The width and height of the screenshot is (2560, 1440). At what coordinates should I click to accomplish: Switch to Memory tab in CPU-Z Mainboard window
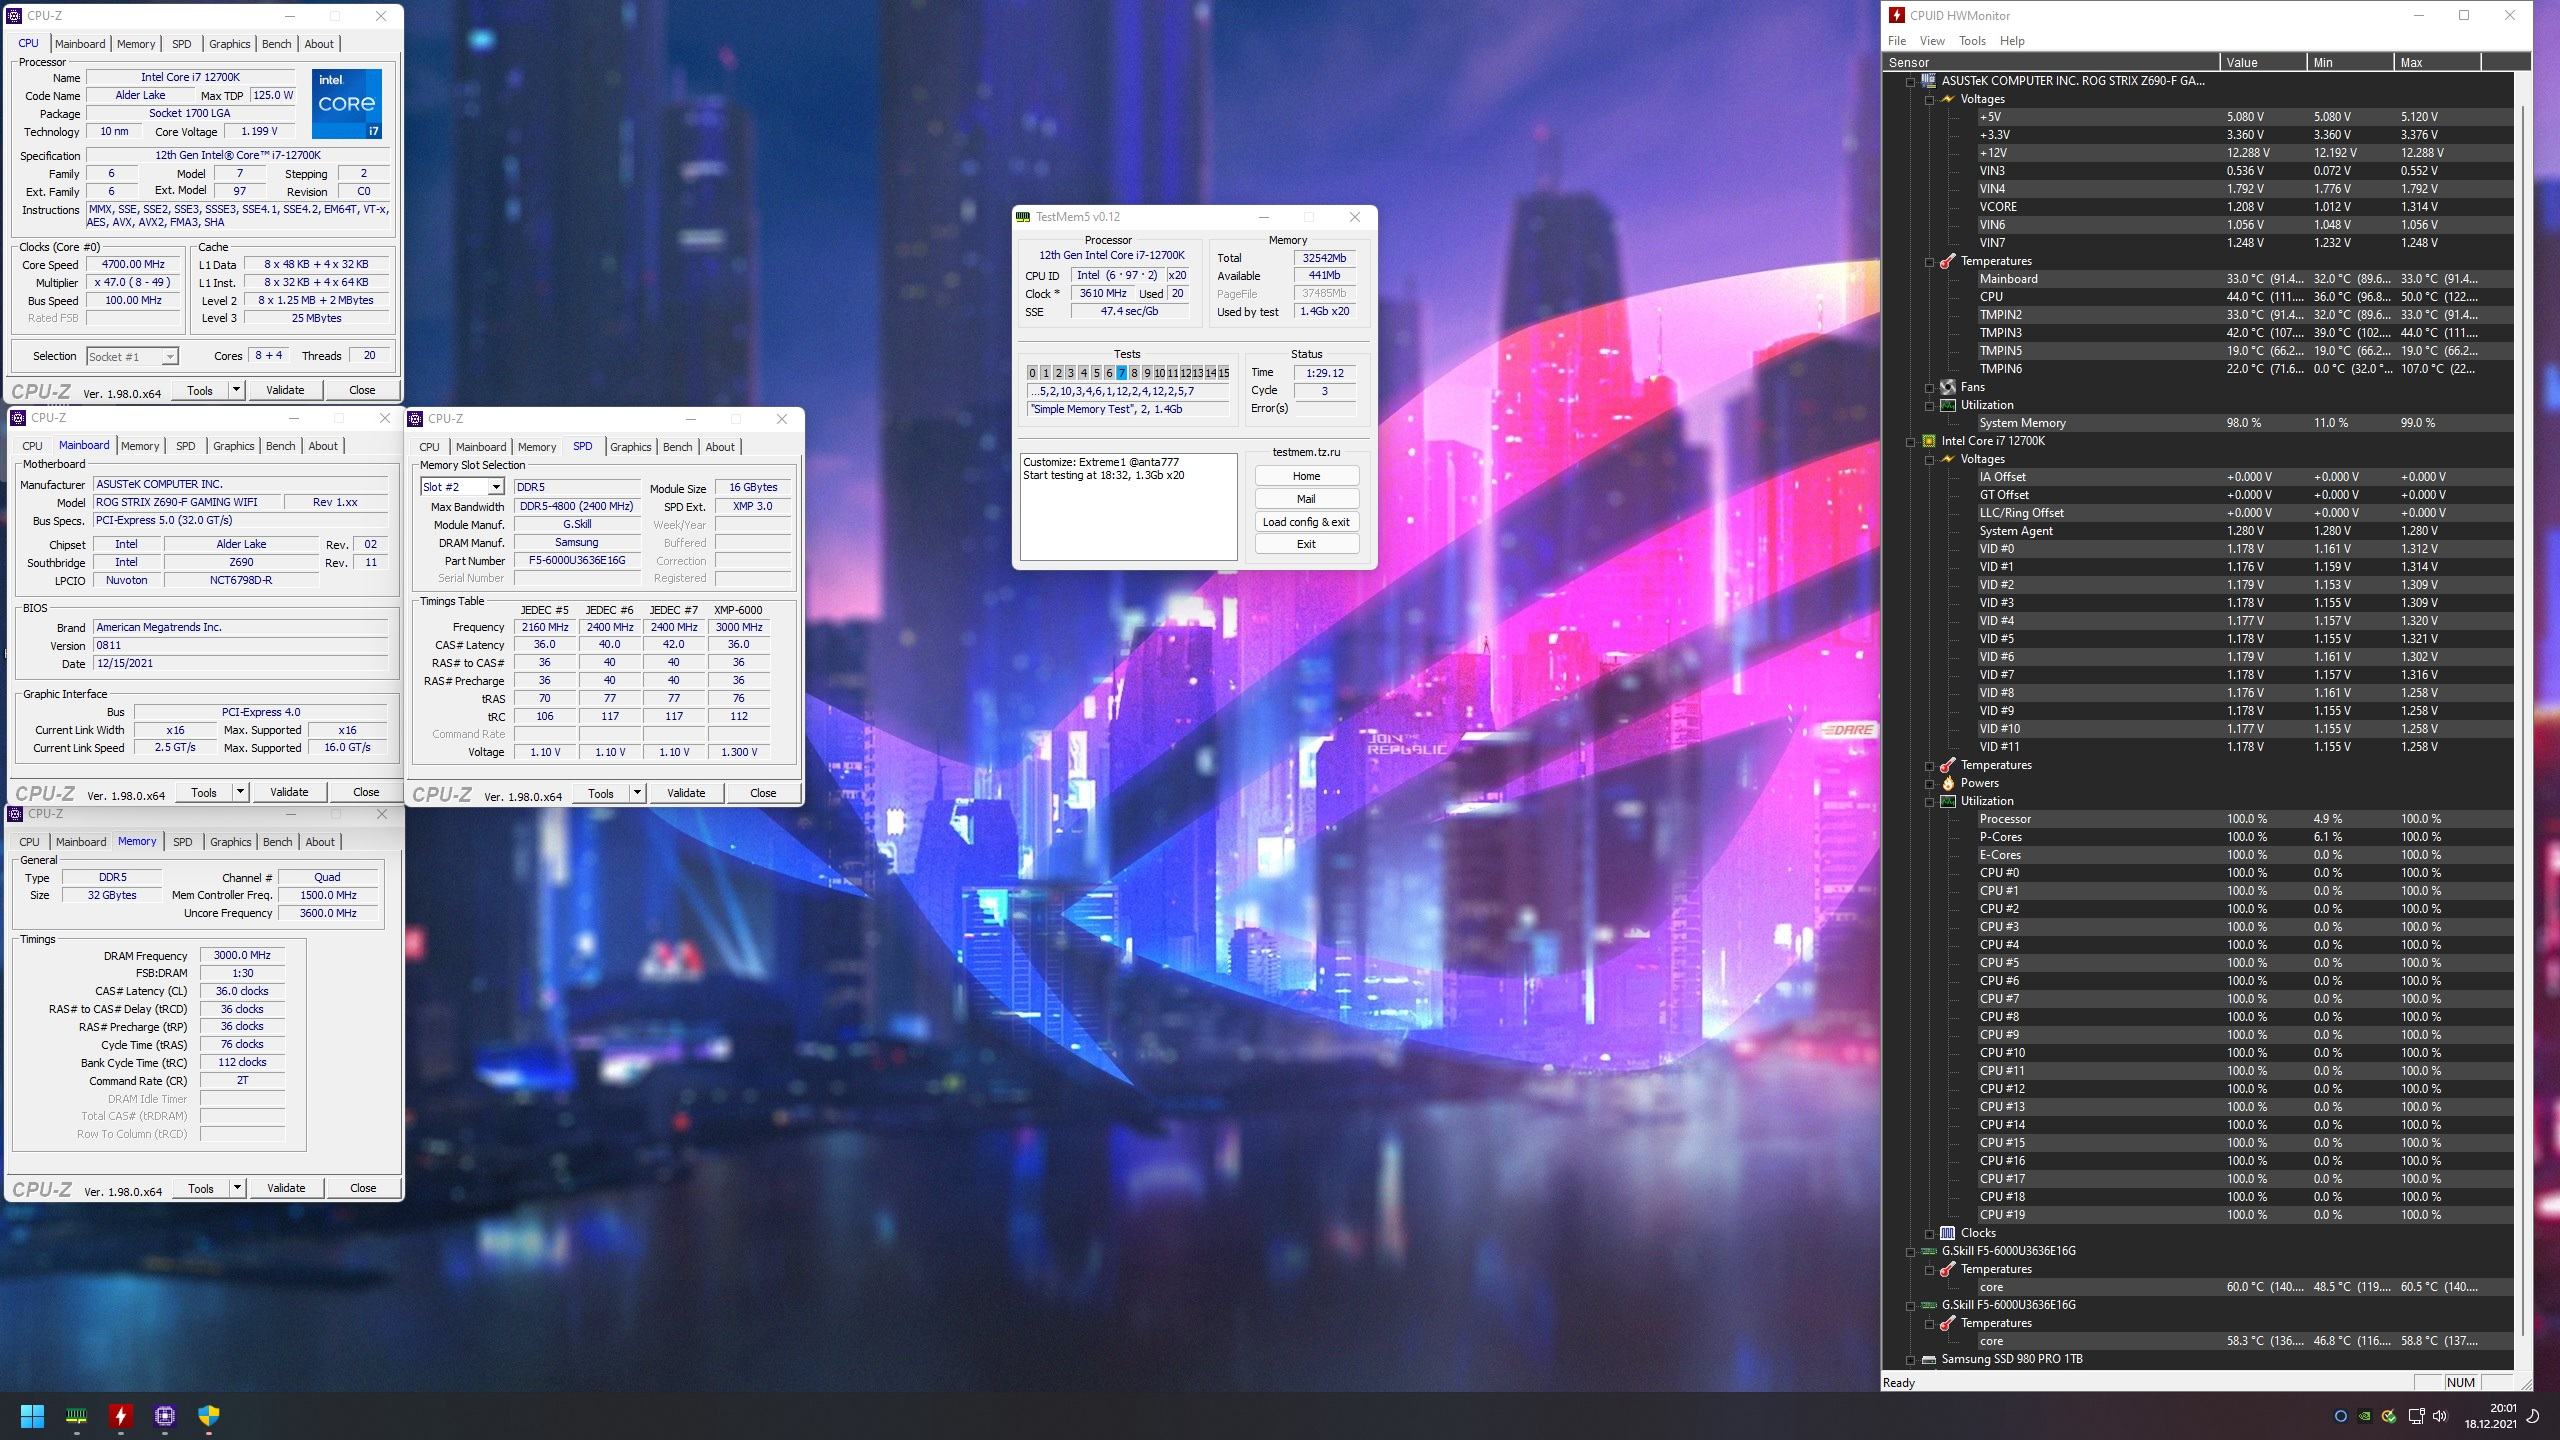pos(140,446)
